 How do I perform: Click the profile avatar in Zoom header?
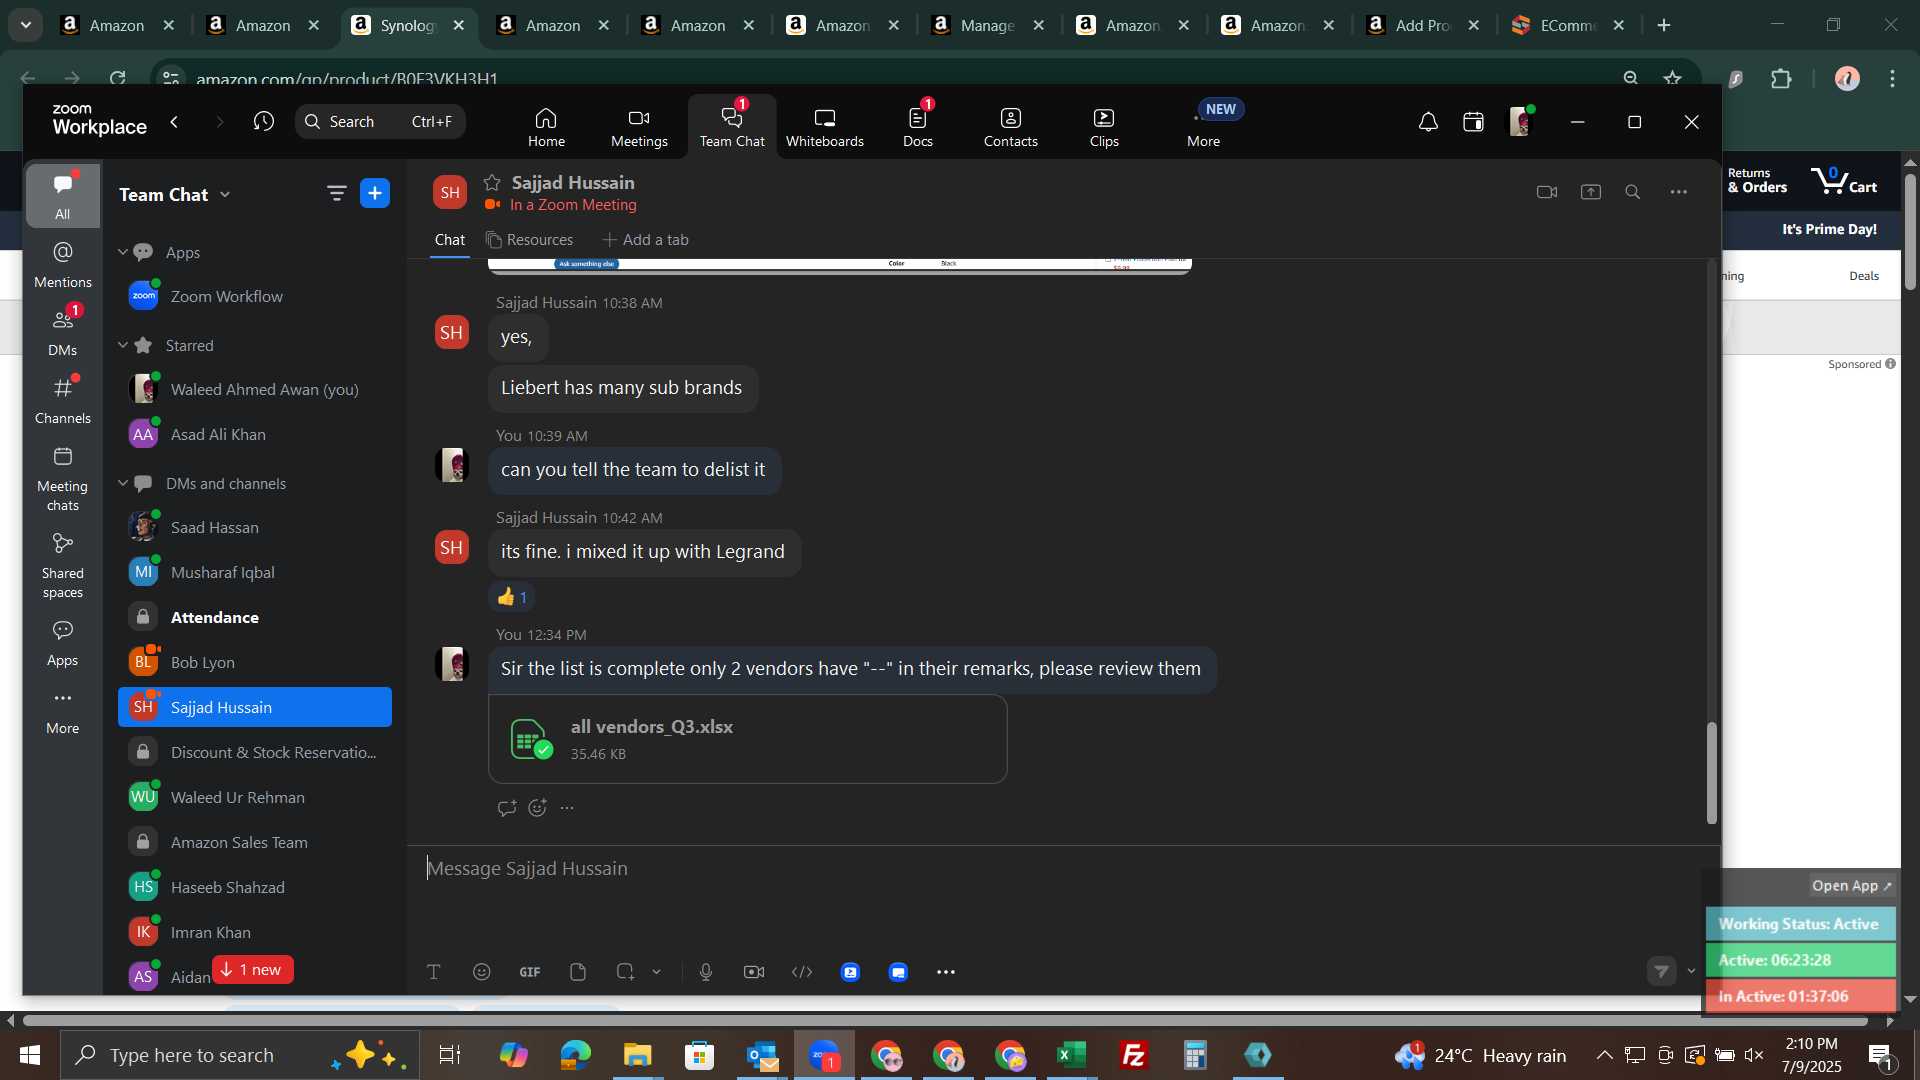pyautogui.click(x=1520, y=121)
